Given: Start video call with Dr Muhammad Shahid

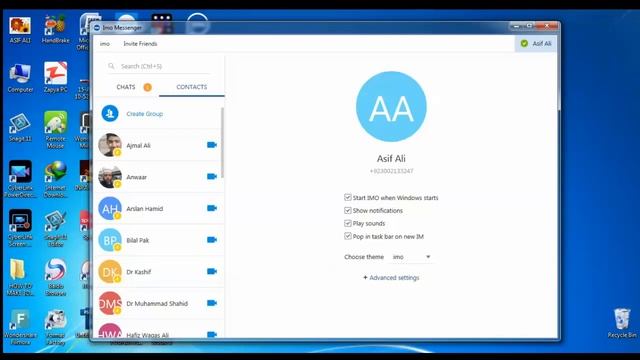Looking at the screenshot, I should 211,303.
